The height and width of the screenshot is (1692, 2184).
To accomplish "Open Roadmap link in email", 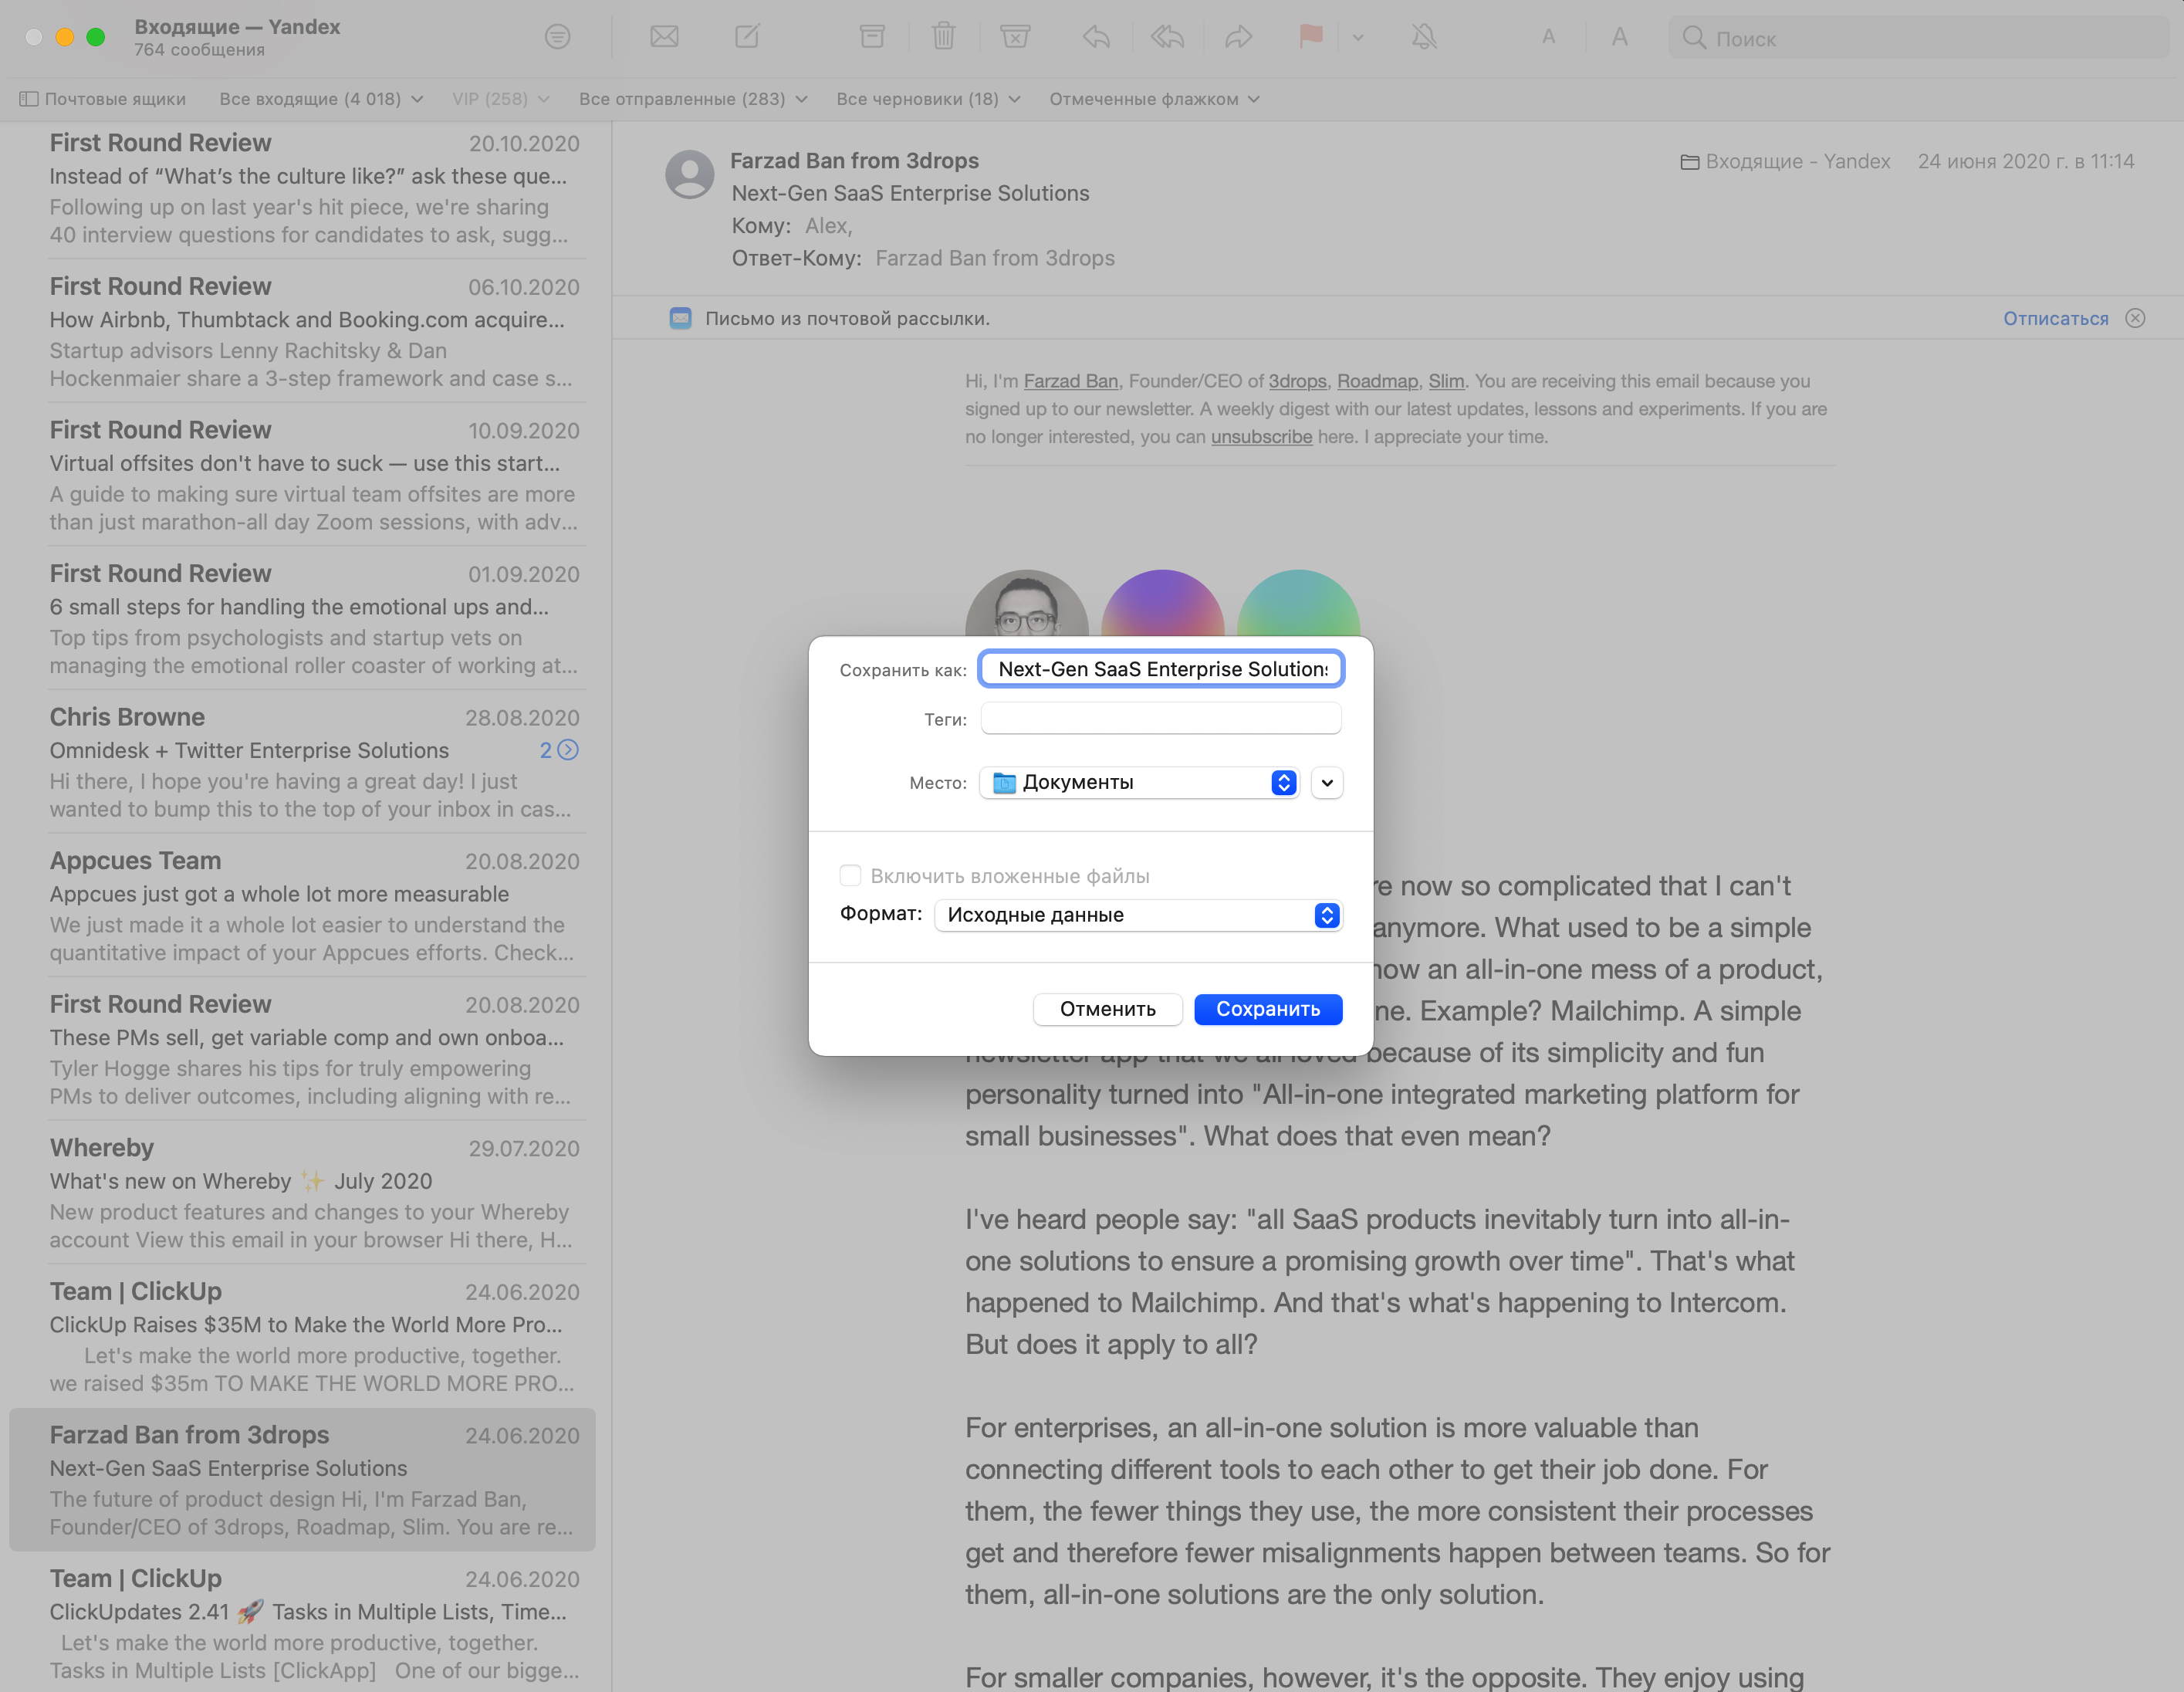I will pyautogui.click(x=1377, y=381).
